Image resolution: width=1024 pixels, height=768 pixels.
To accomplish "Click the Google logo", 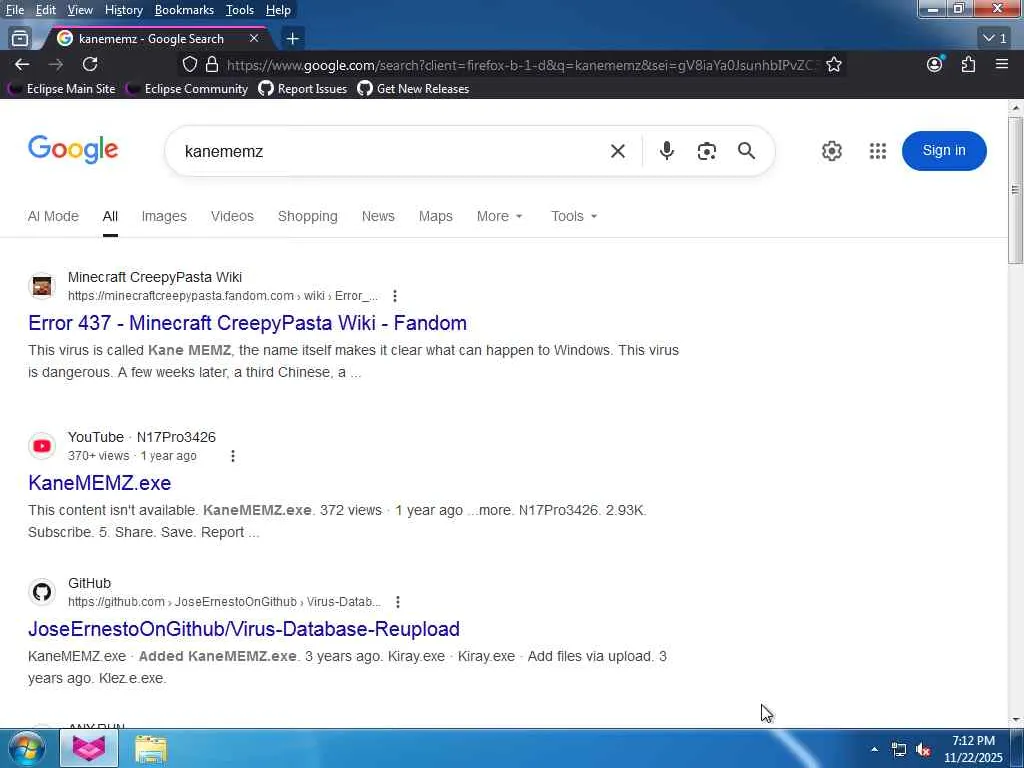I will click(73, 150).
